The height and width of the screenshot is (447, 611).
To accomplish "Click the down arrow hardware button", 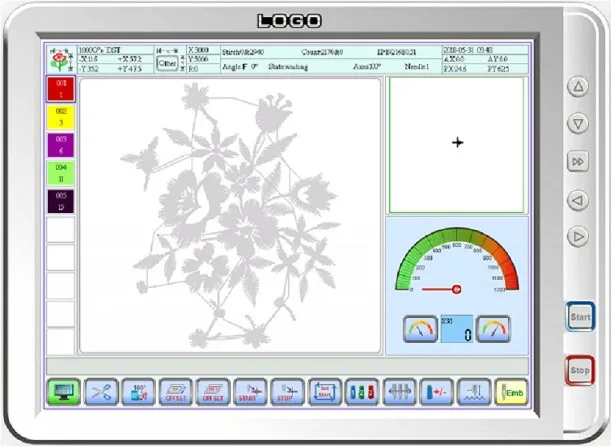I will [x=578, y=124].
